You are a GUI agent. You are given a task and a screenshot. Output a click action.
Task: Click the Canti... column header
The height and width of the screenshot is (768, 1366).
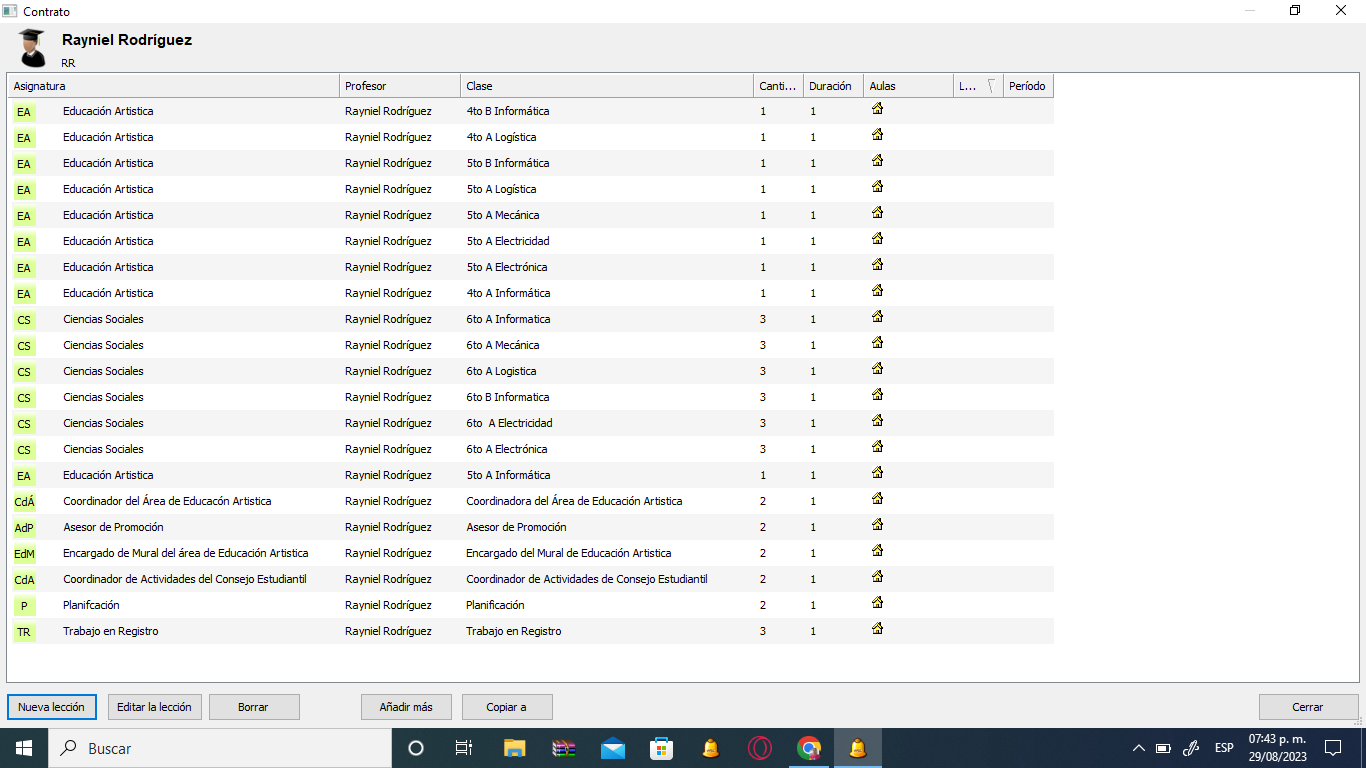pyautogui.click(x=778, y=86)
